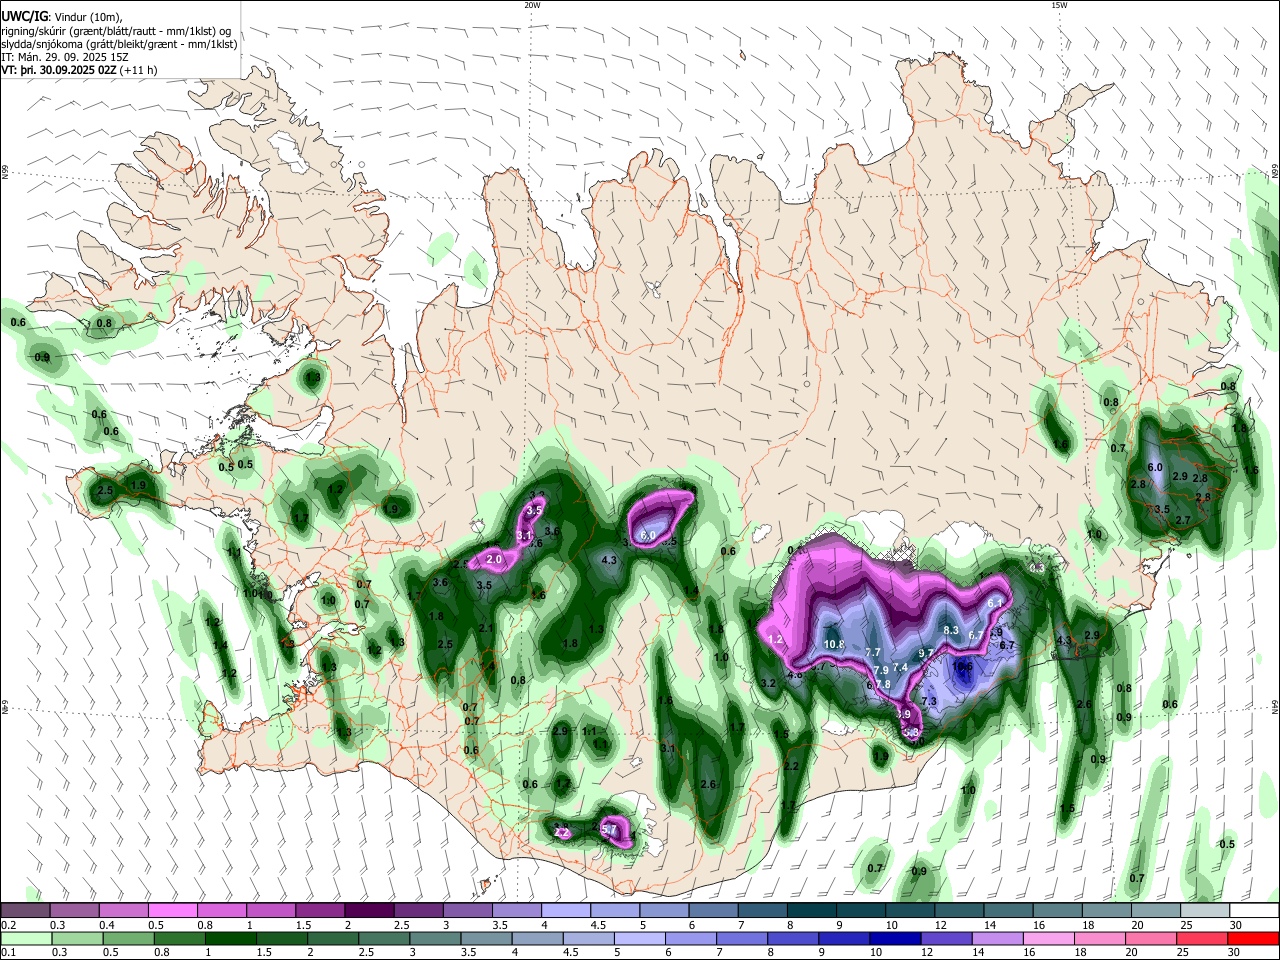This screenshot has height=960, width=1280.
Task: Click the dull mauve 0.2 swatch, top row
Action: point(25,910)
